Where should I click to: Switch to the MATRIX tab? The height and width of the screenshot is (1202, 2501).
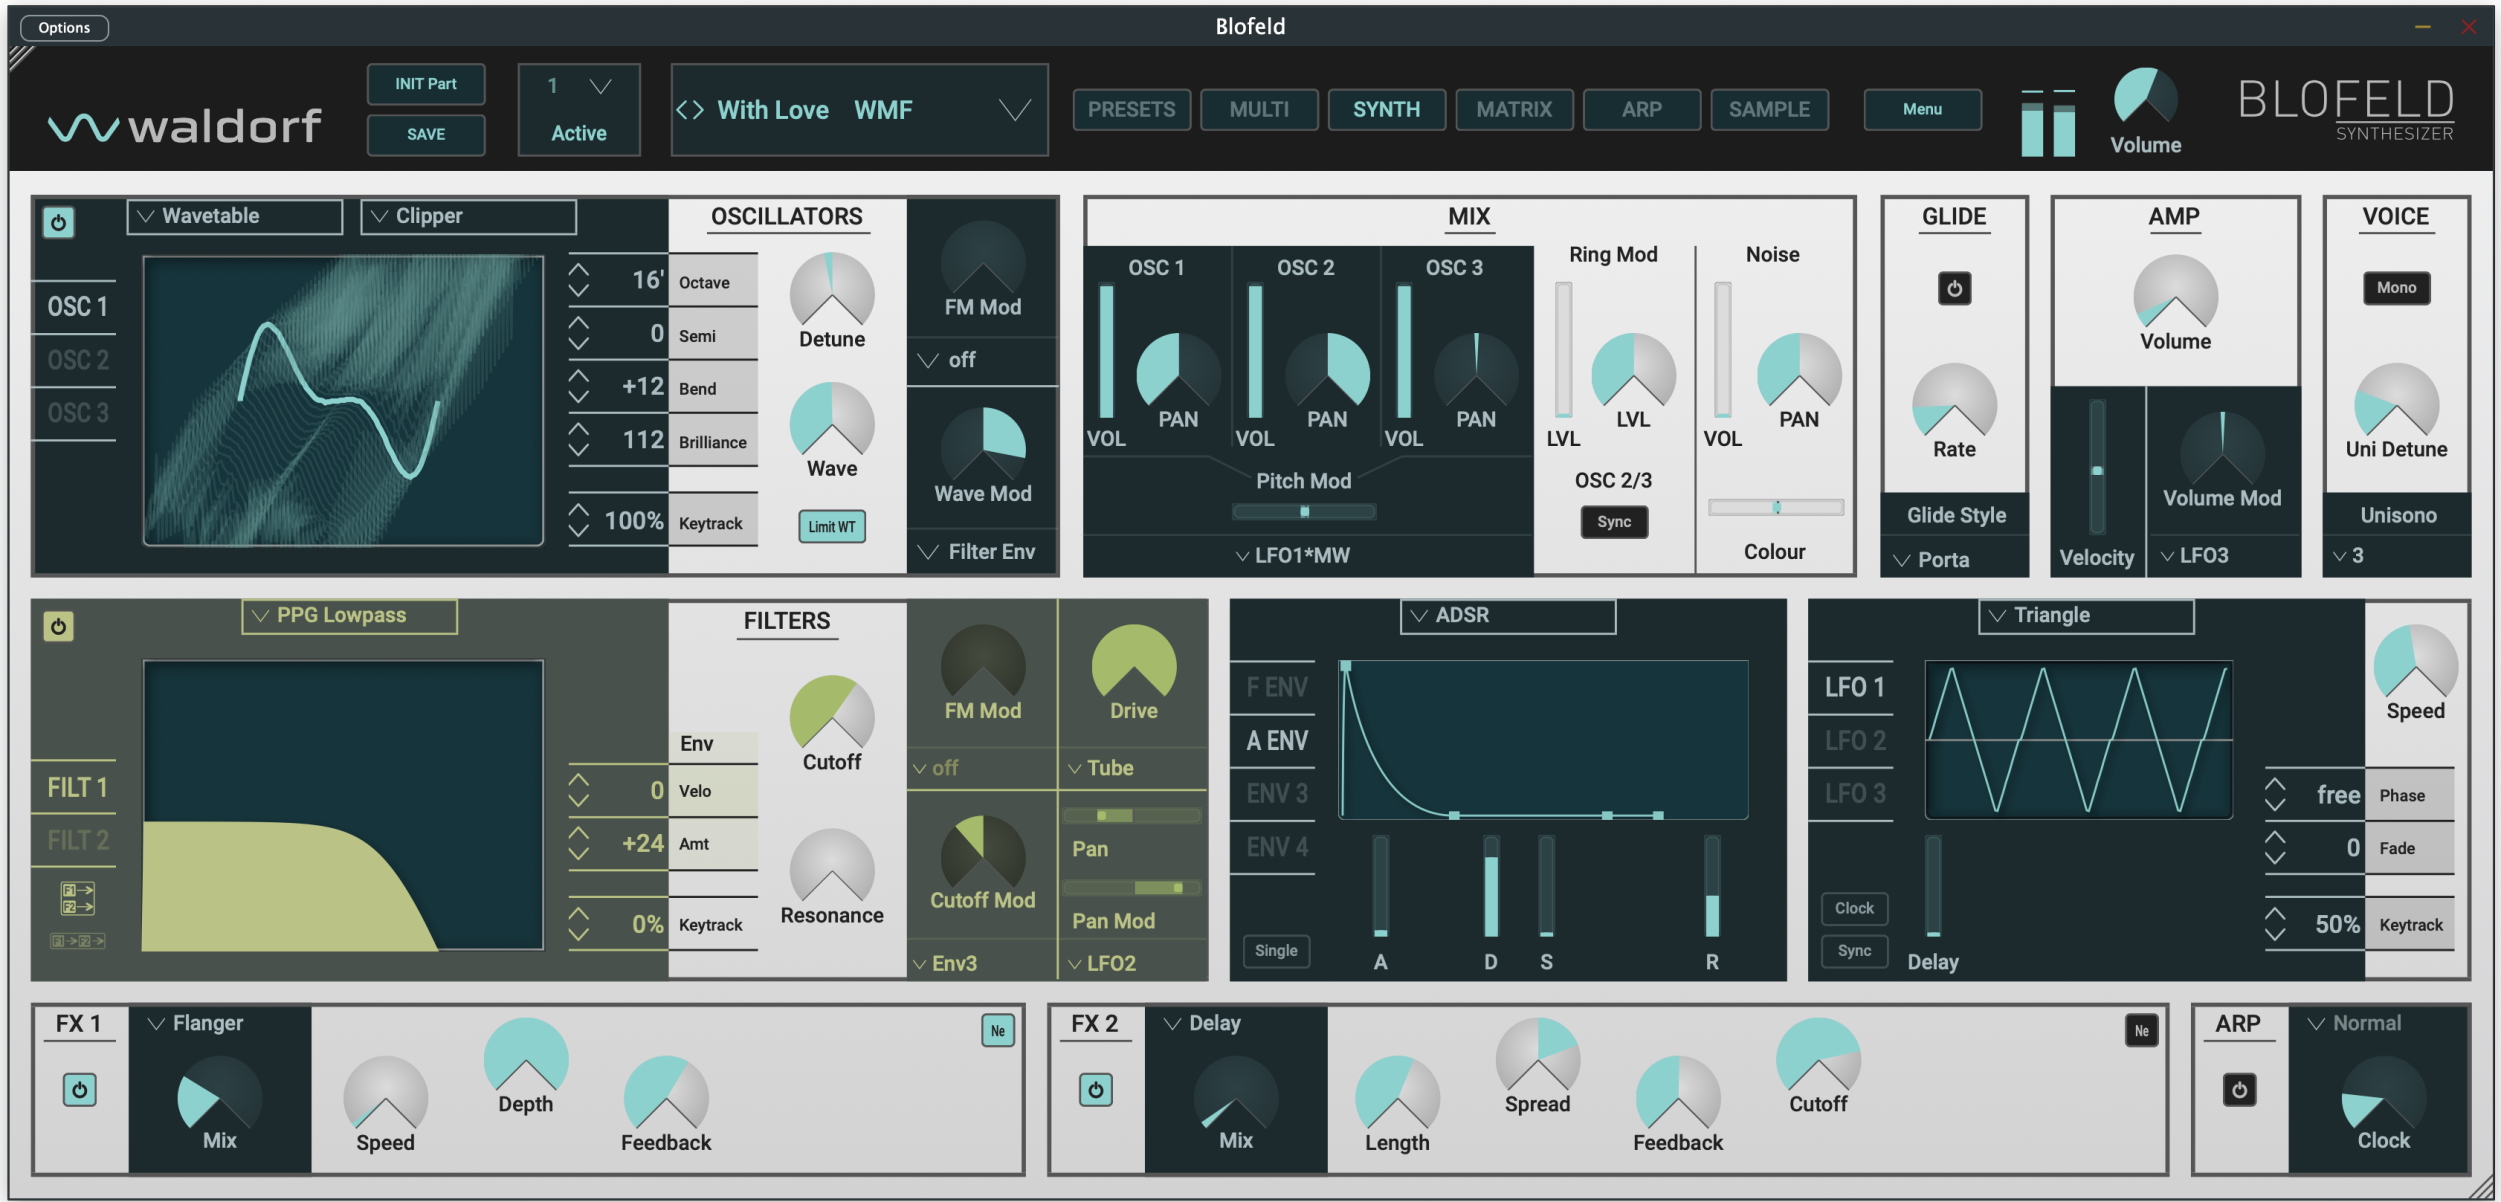tap(1513, 110)
